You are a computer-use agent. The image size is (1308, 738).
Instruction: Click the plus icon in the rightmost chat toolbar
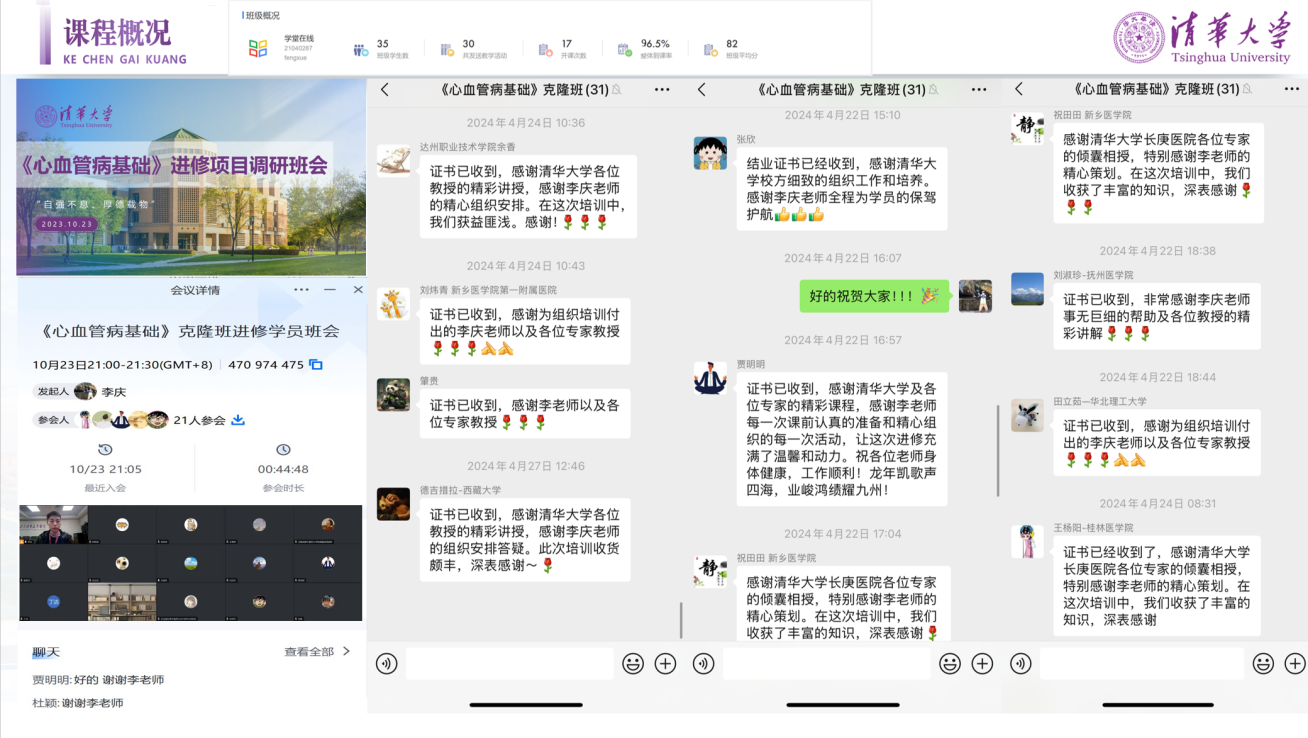coord(1294,663)
